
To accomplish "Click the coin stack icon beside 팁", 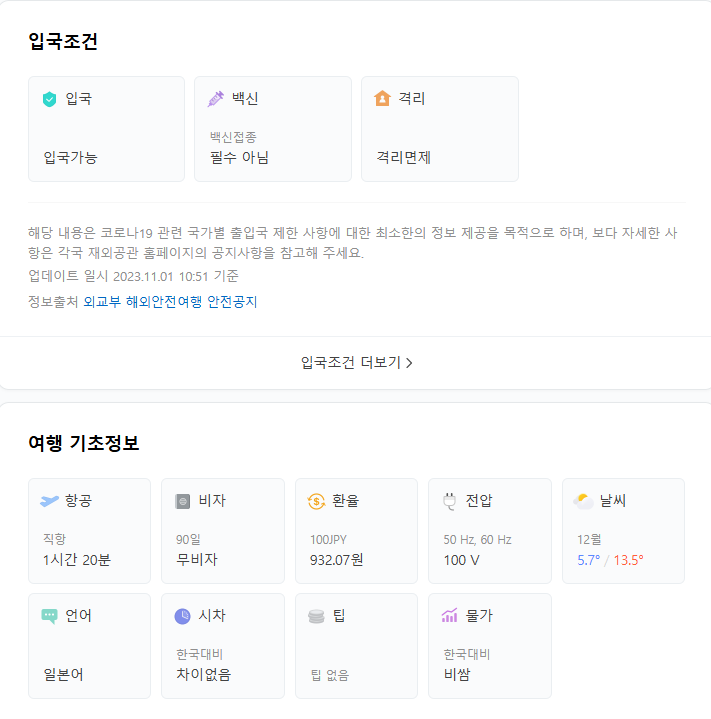I will coord(316,616).
